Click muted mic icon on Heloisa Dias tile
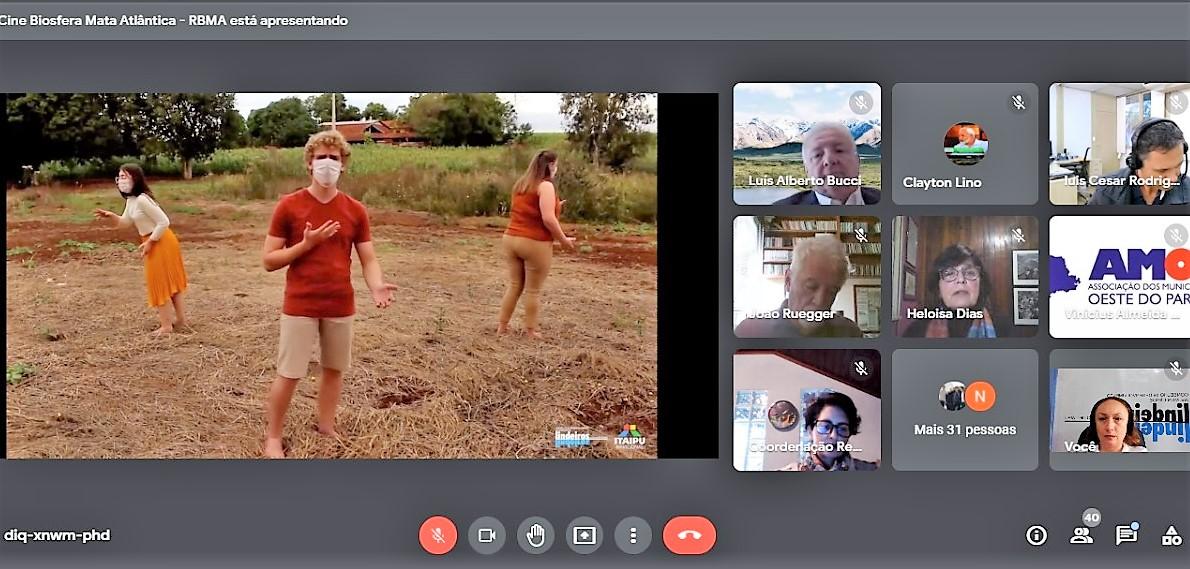 coord(1018,235)
